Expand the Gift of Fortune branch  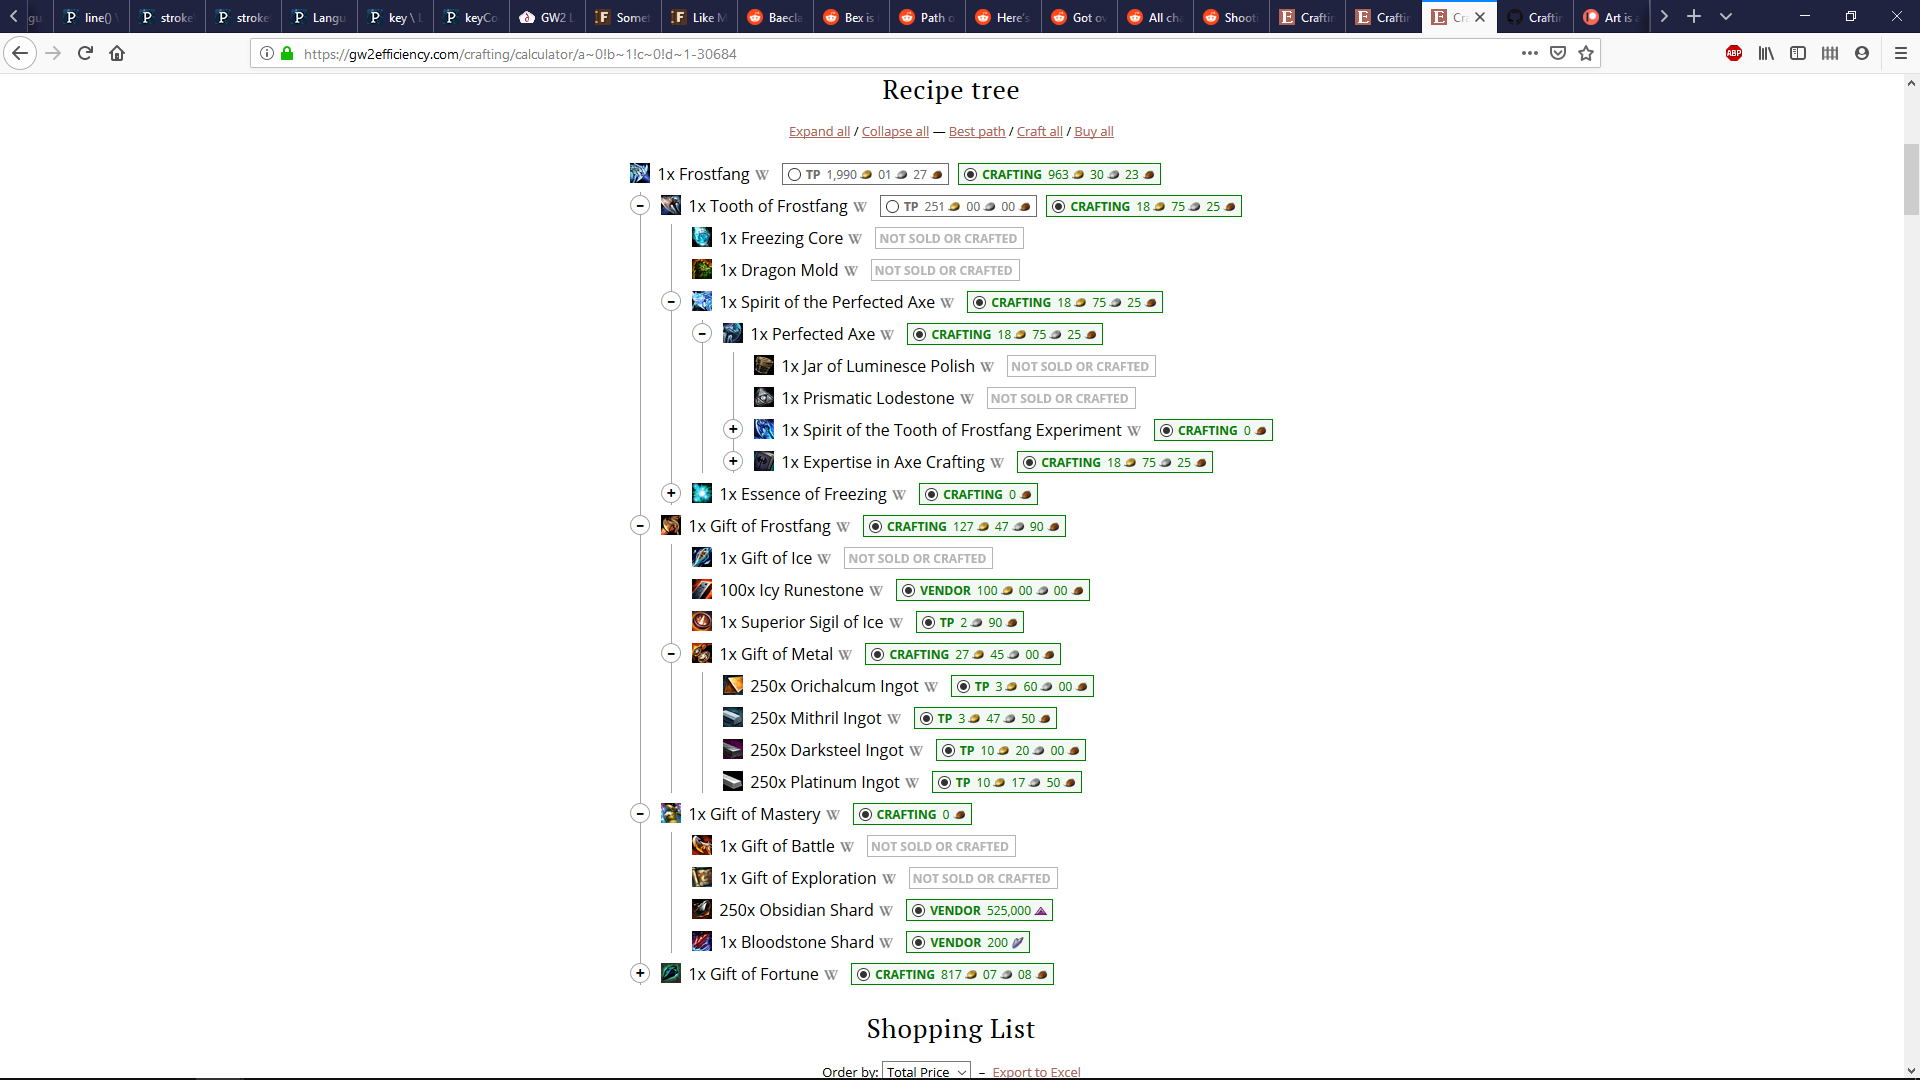640,973
